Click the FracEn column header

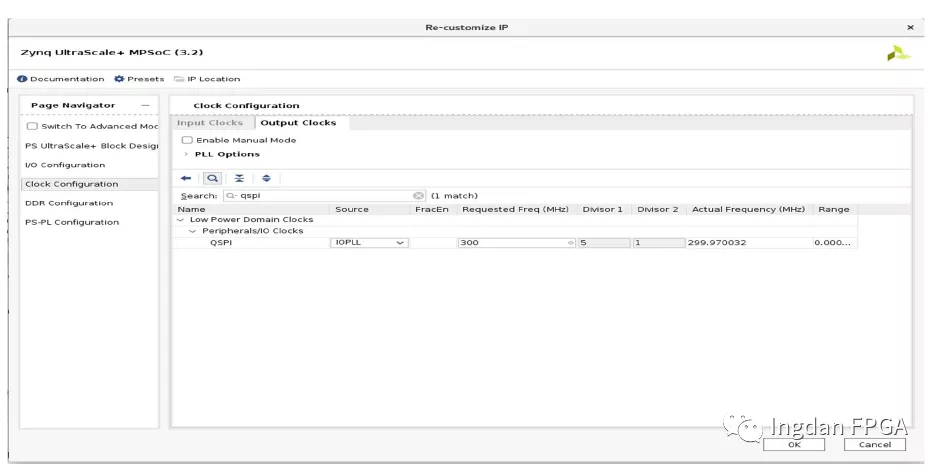pos(432,209)
